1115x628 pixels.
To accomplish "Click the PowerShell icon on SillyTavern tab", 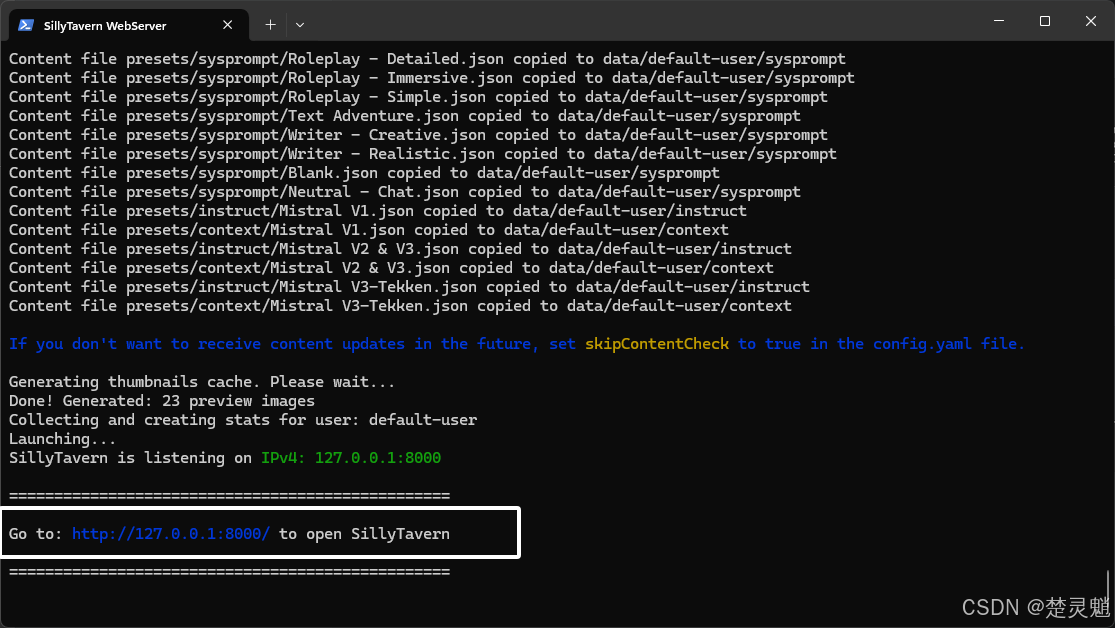I will click(26, 25).
